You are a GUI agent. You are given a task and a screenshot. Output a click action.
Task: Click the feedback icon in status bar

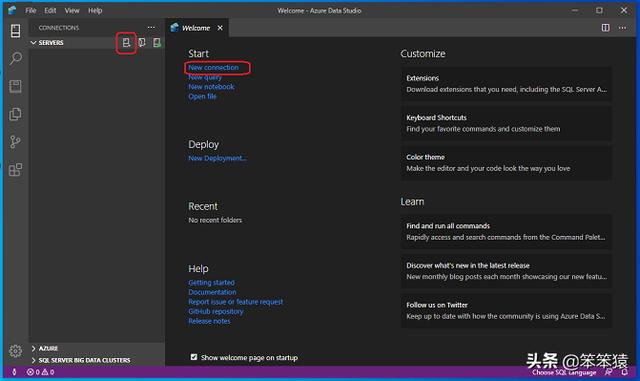click(x=609, y=372)
